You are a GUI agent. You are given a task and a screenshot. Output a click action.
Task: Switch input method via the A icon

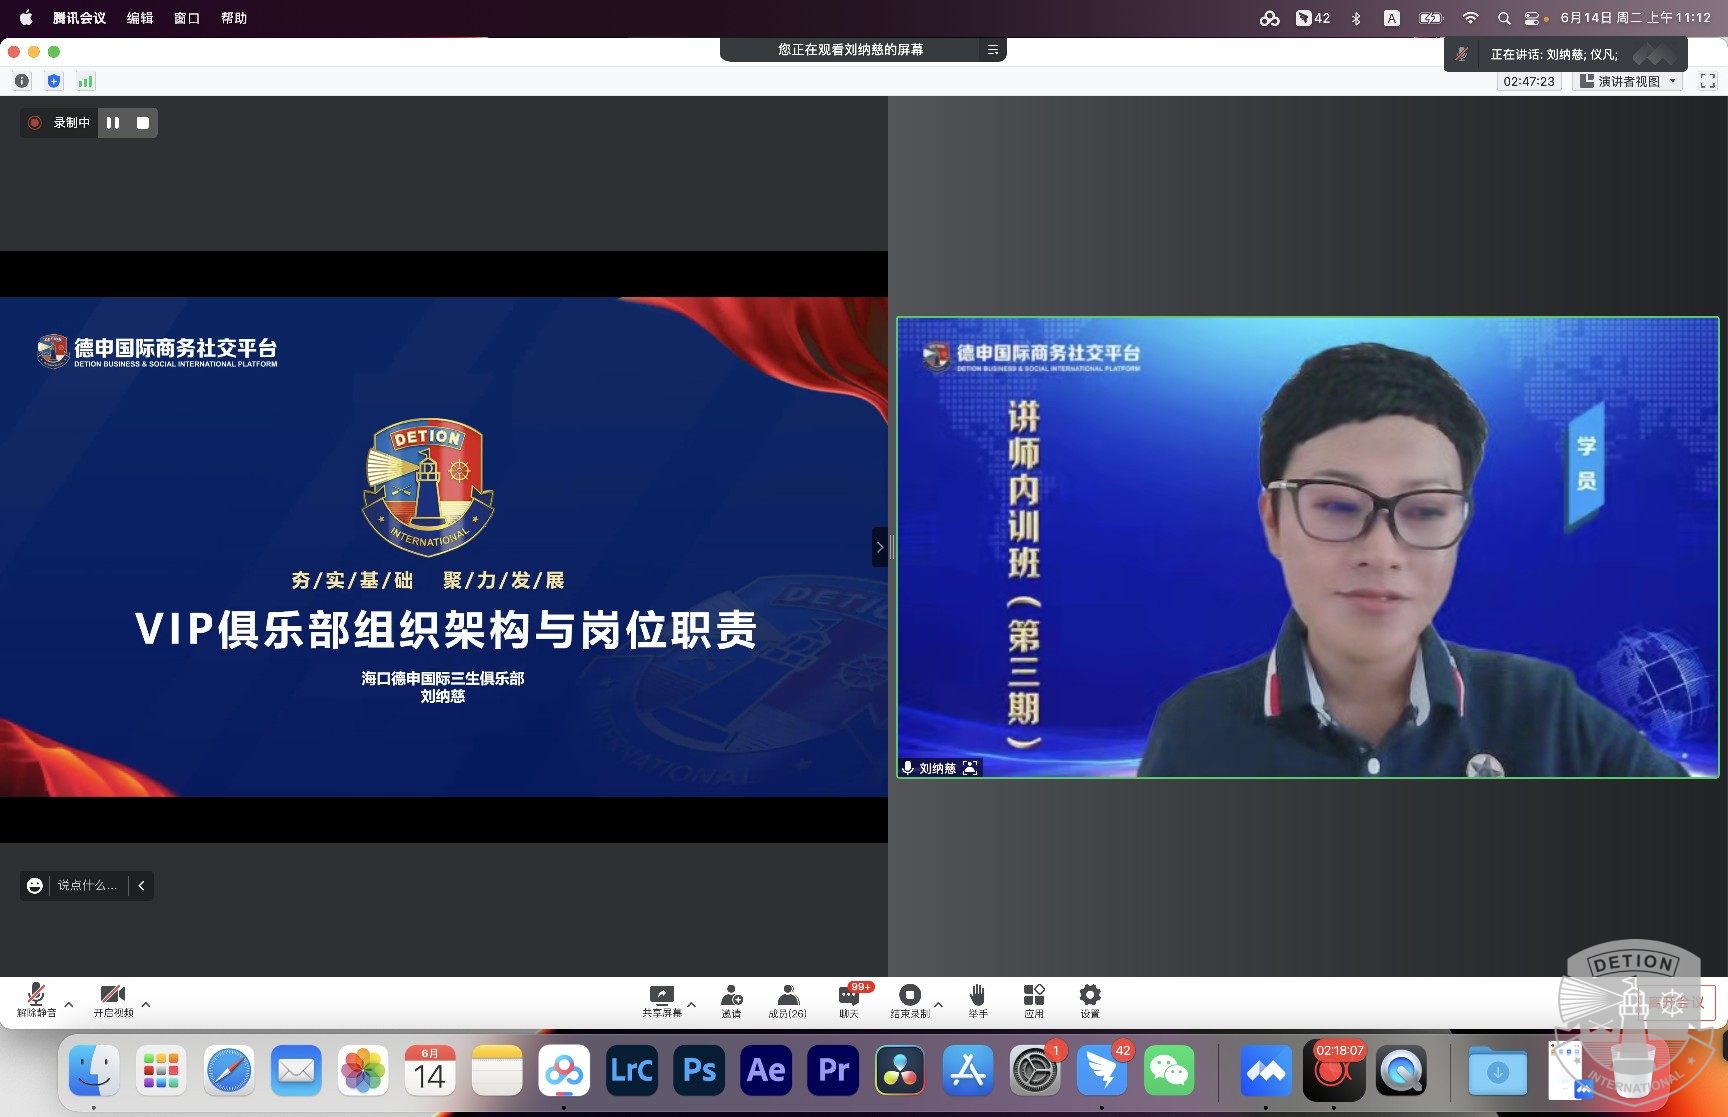(1391, 18)
